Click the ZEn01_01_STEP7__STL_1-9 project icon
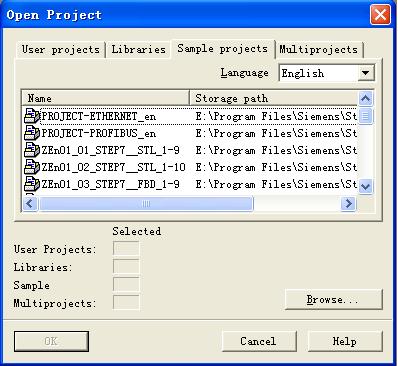Screen dimensions: 398x366 (x=32, y=150)
